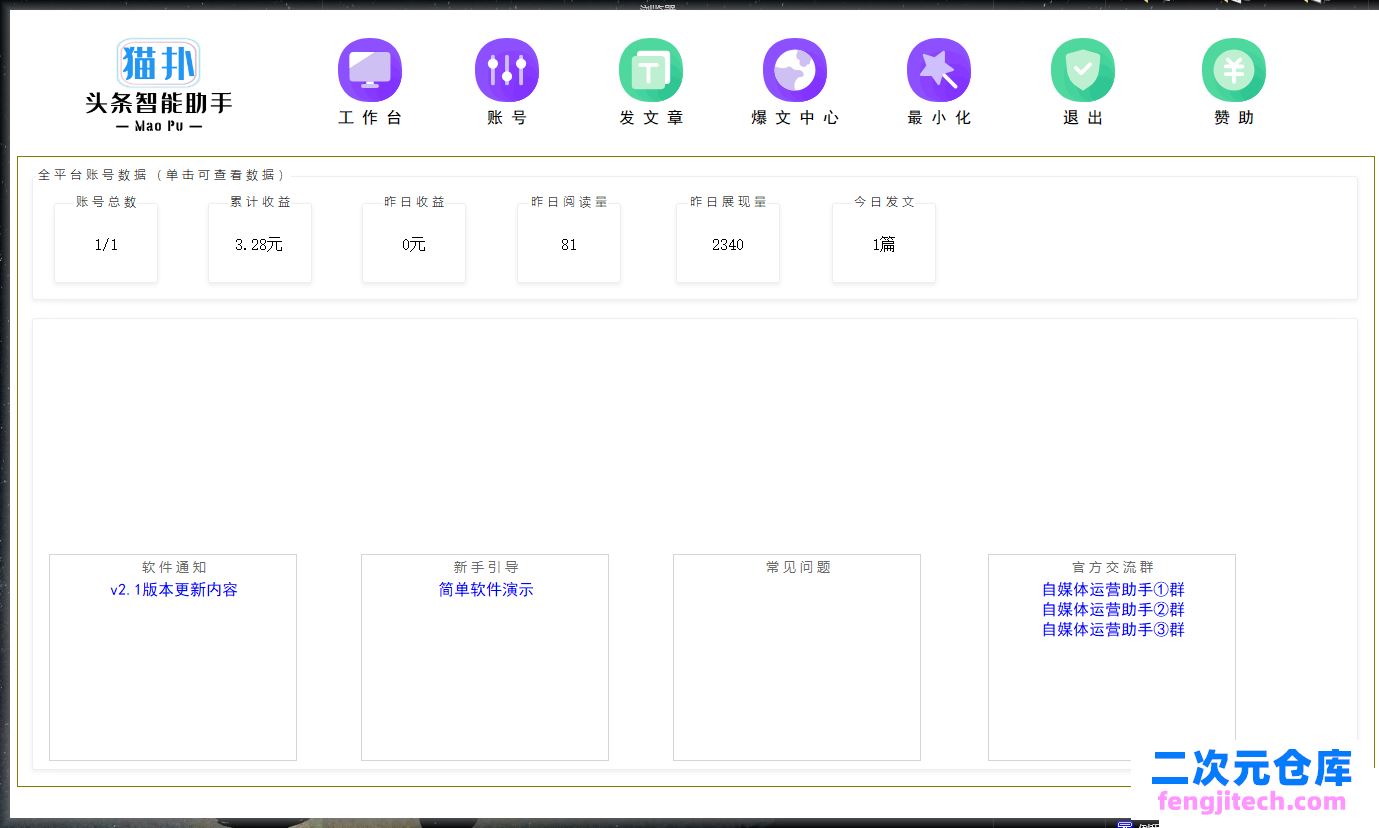The image size is (1379, 828).
Task: Open the v2.1版本更新内容 link
Action: pyautogui.click(x=174, y=590)
